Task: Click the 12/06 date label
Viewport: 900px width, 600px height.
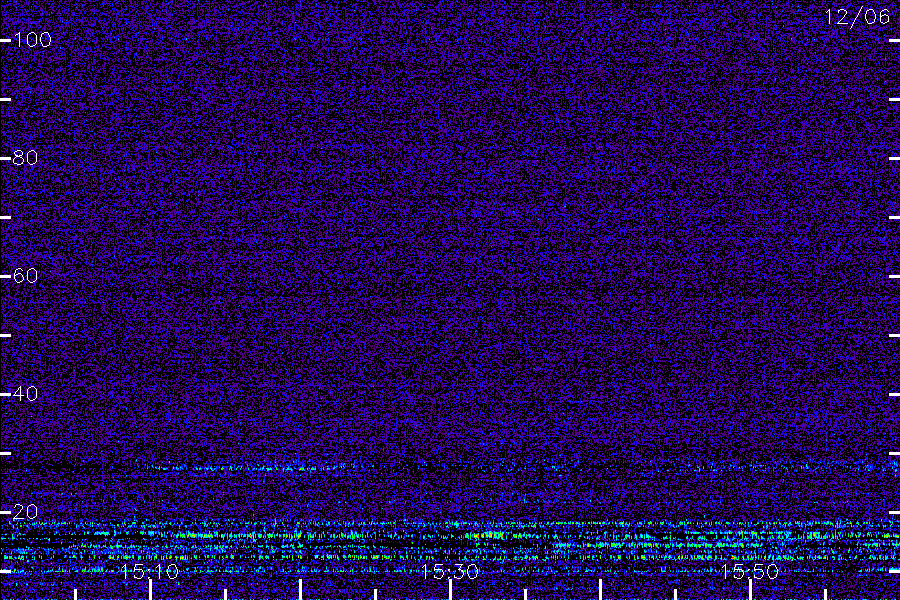Action: (x=857, y=17)
